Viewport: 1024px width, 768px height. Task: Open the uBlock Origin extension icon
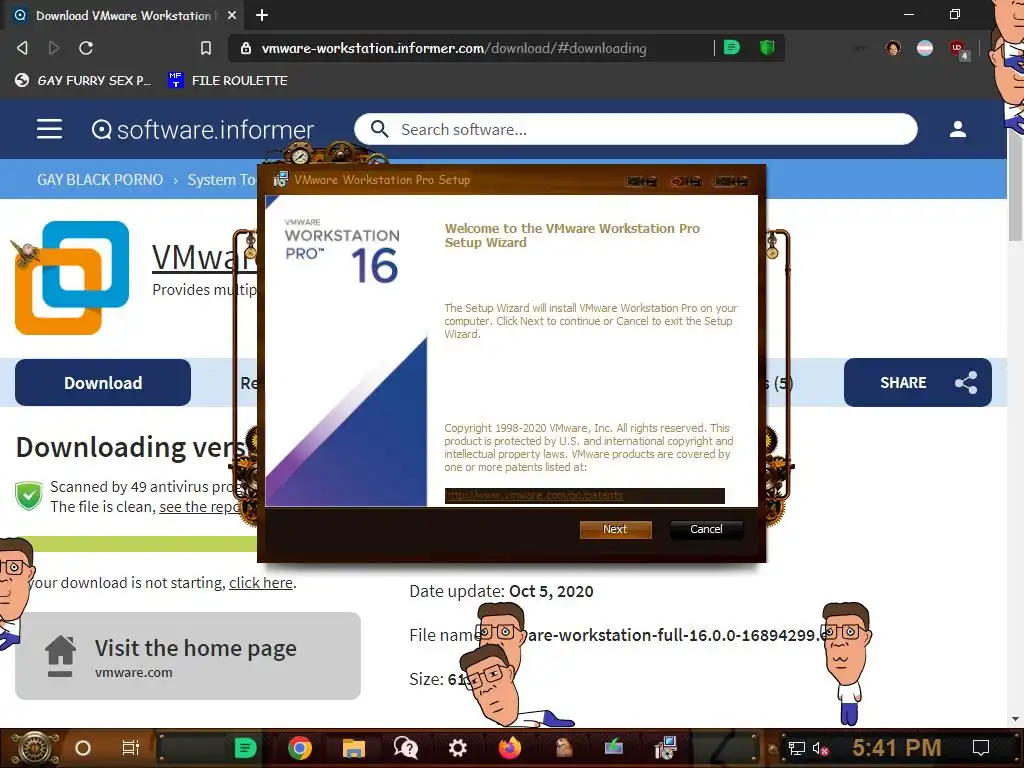(x=958, y=49)
